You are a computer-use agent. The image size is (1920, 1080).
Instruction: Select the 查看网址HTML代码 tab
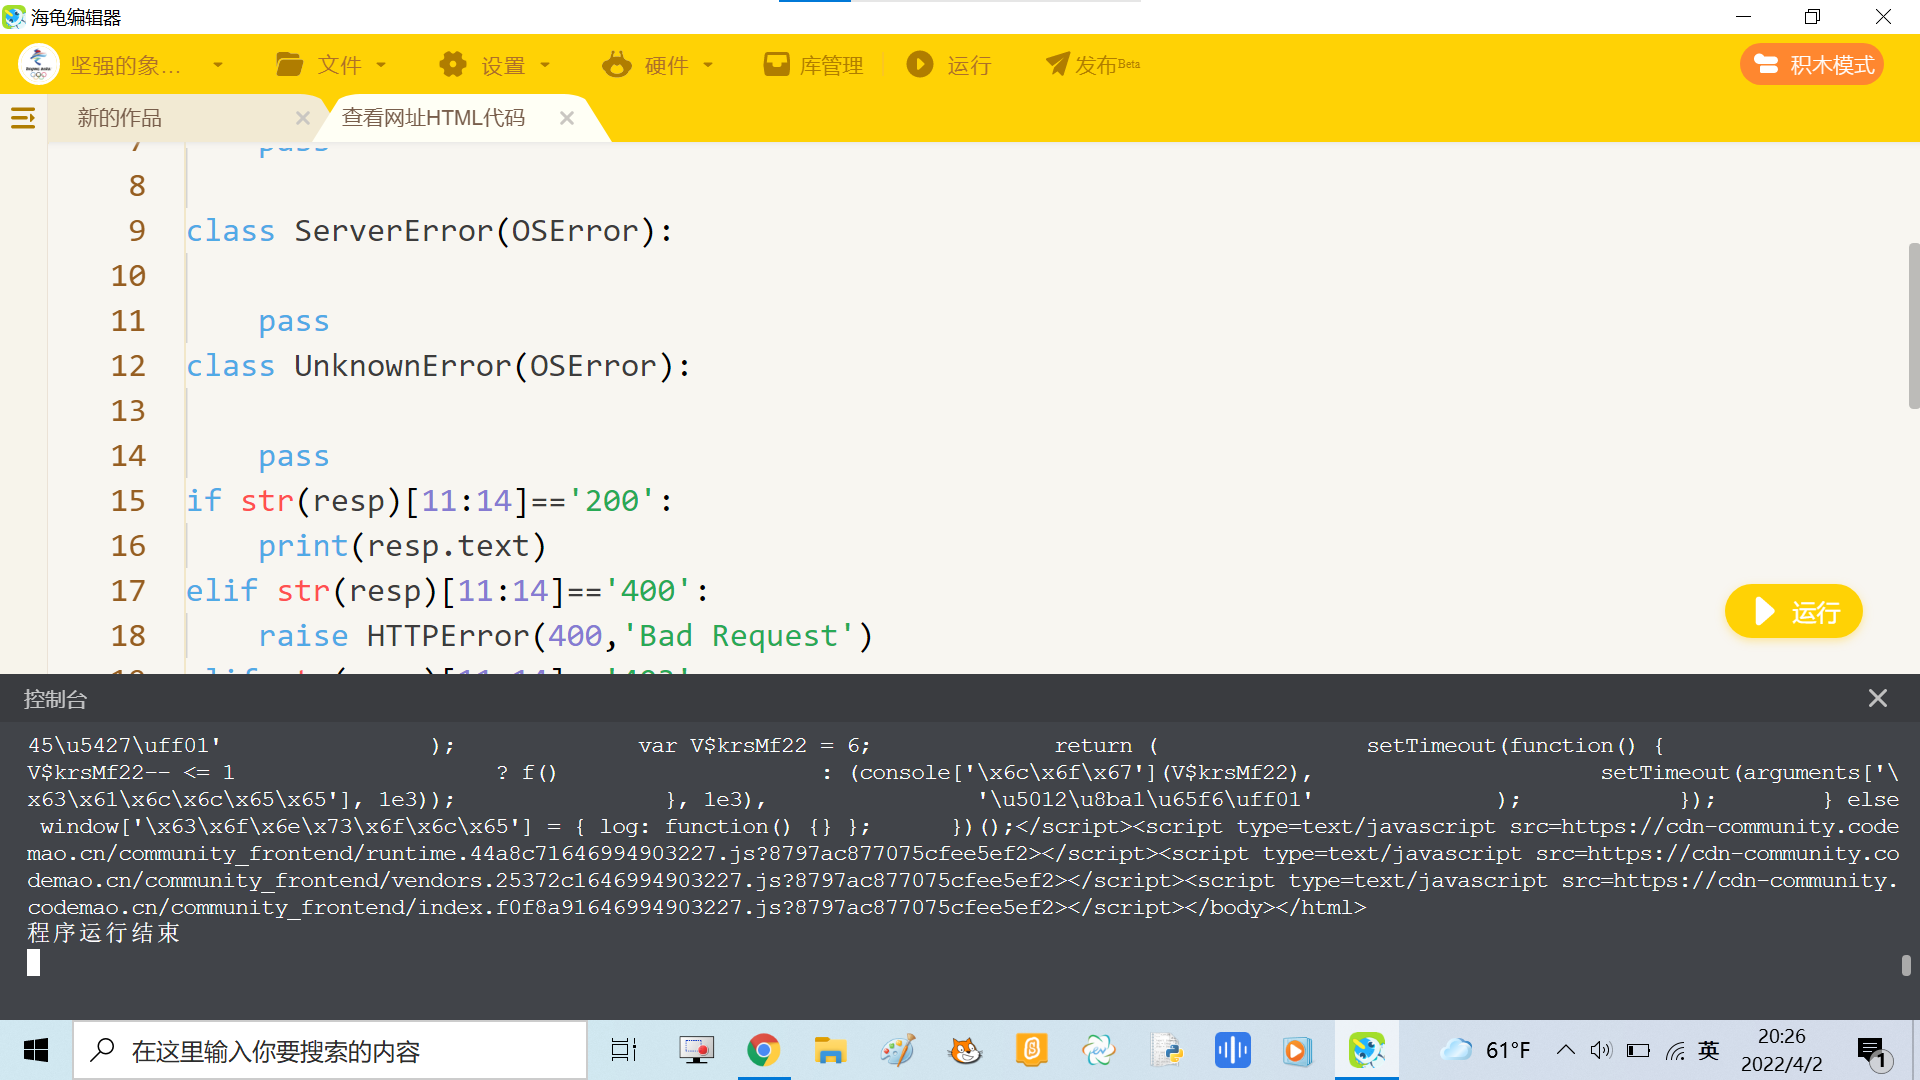434,118
